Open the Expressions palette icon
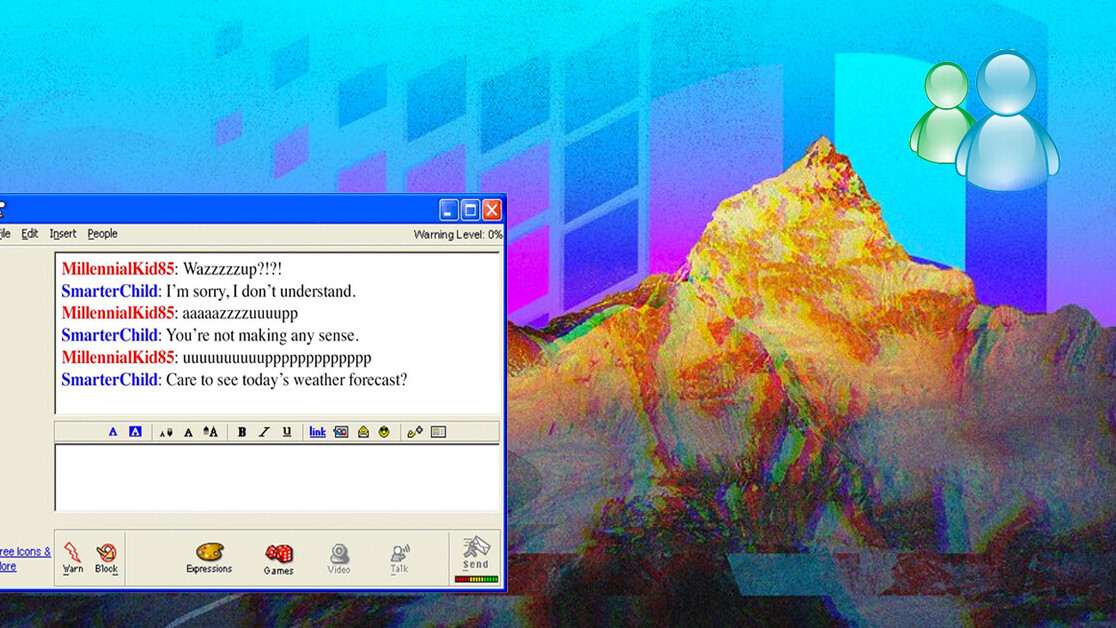1116x628 pixels. [209, 553]
